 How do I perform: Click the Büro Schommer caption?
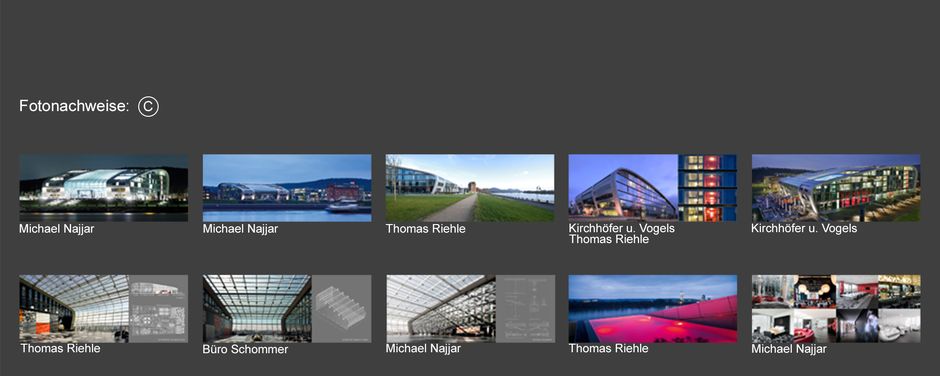click(x=245, y=349)
